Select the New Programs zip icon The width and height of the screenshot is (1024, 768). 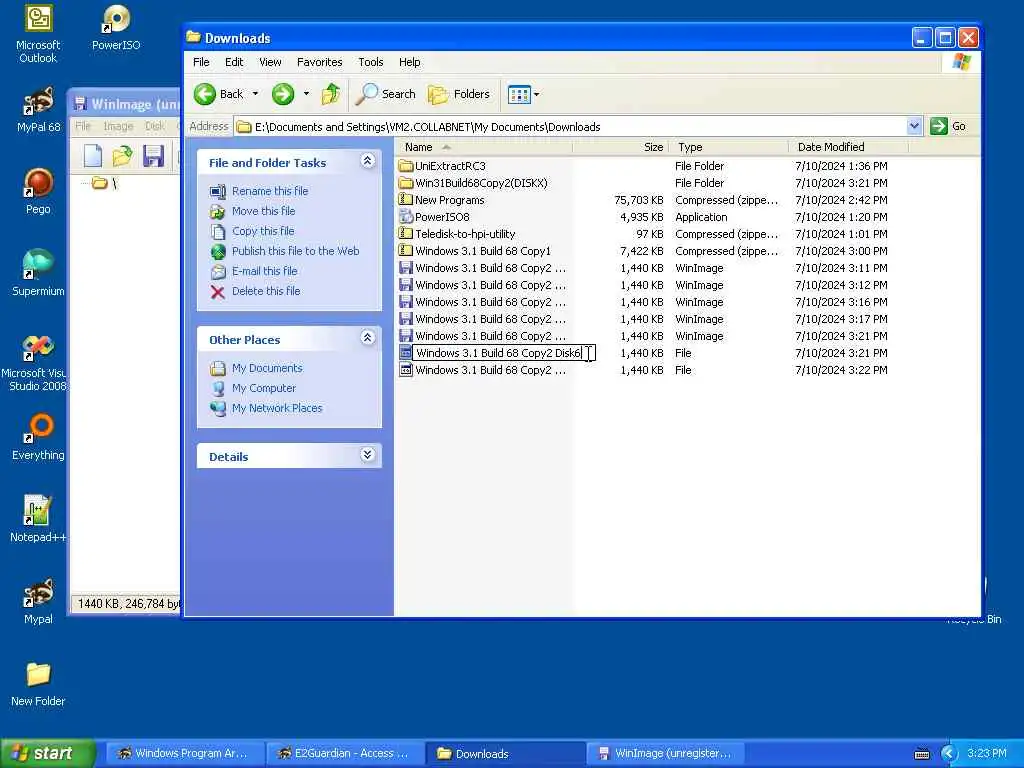pyautogui.click(x=406, y=199)
